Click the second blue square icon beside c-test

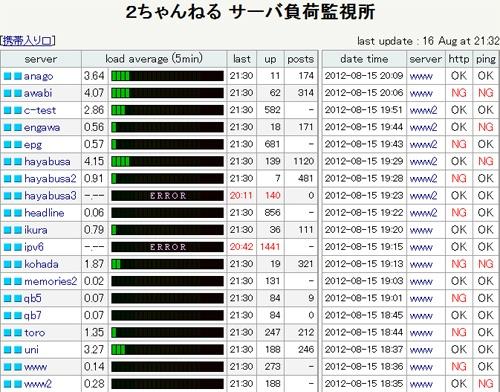(x=18, y=110)
